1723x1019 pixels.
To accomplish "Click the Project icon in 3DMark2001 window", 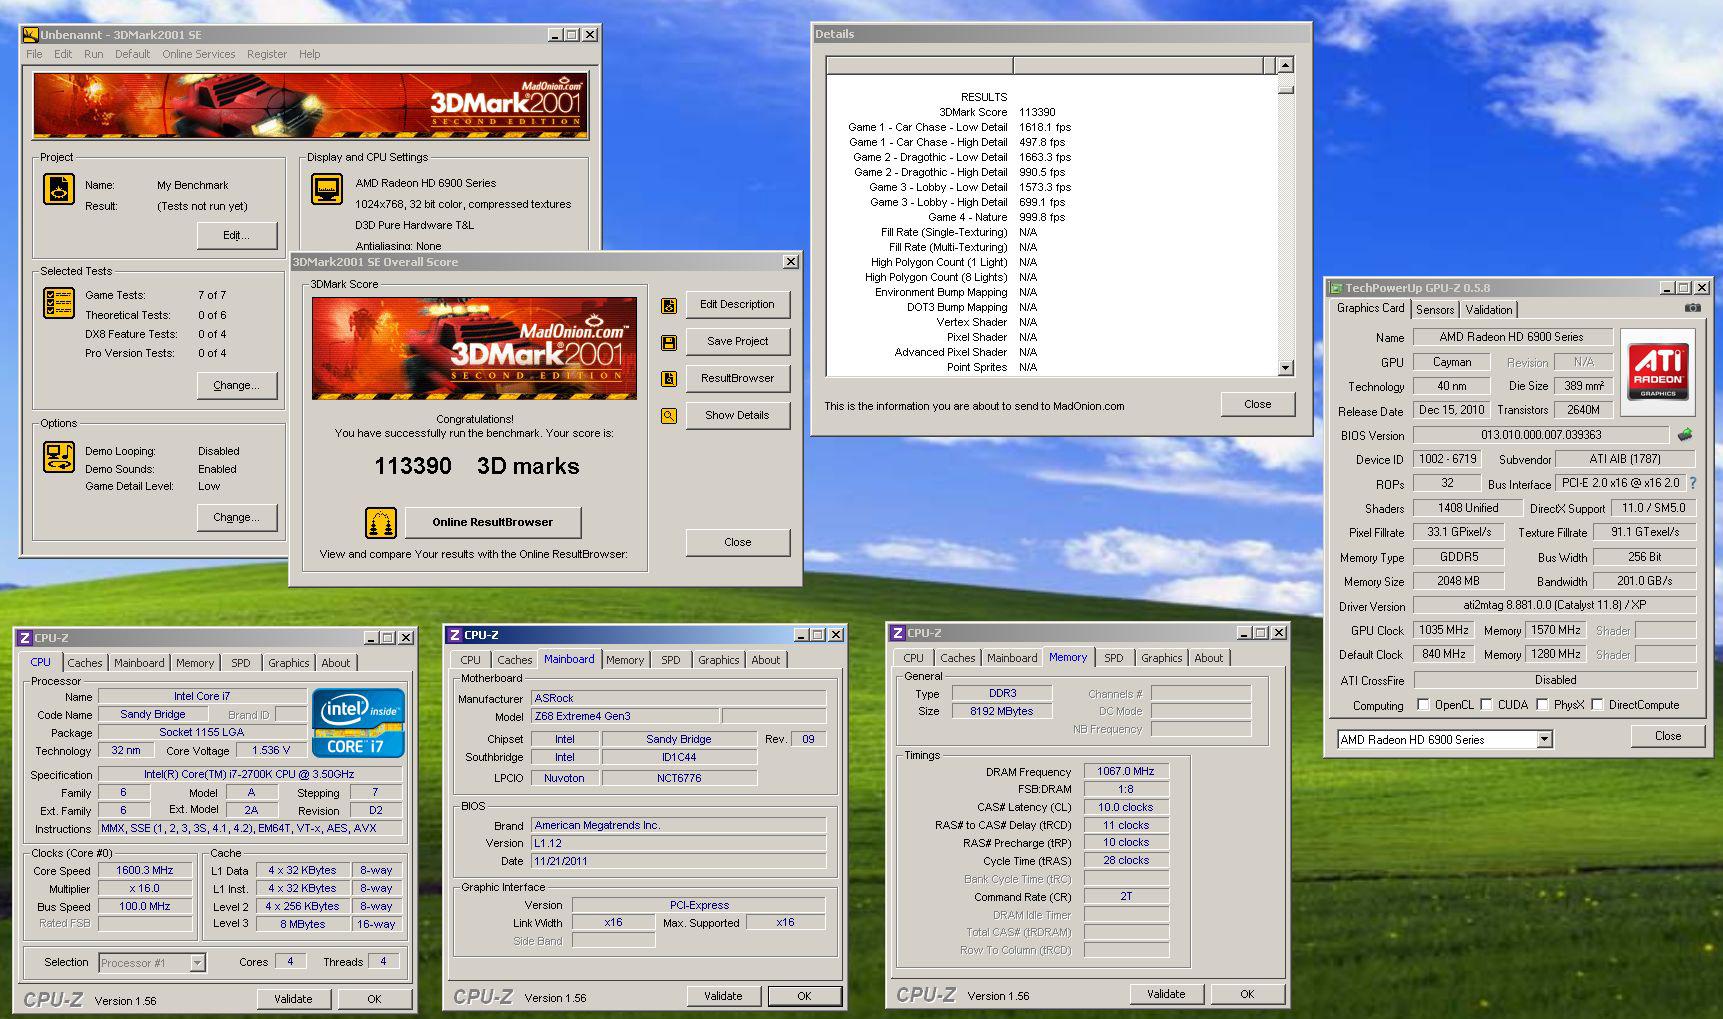I will click(x=59, y=189).
